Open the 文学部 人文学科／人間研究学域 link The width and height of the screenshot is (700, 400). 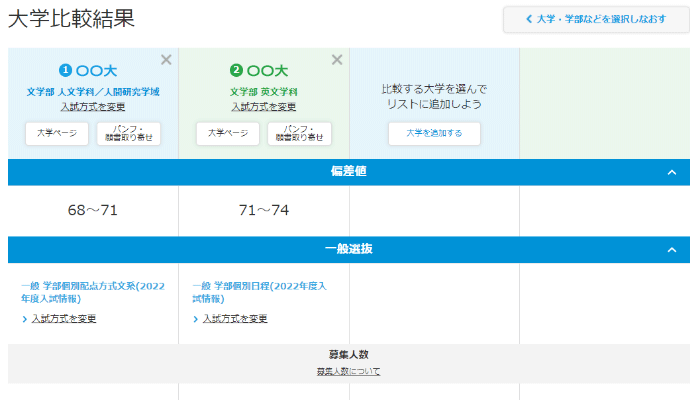coord(93,92)
